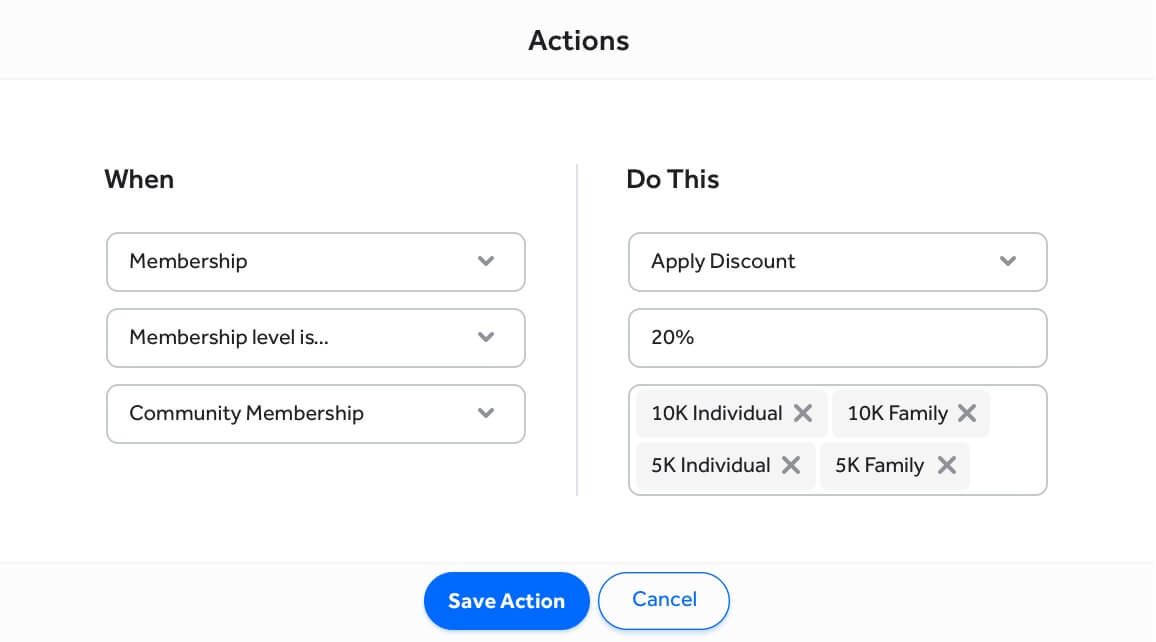Click the chevron on the Apply Discount selector
The image size is (1156, 642).
[1008, 261]
